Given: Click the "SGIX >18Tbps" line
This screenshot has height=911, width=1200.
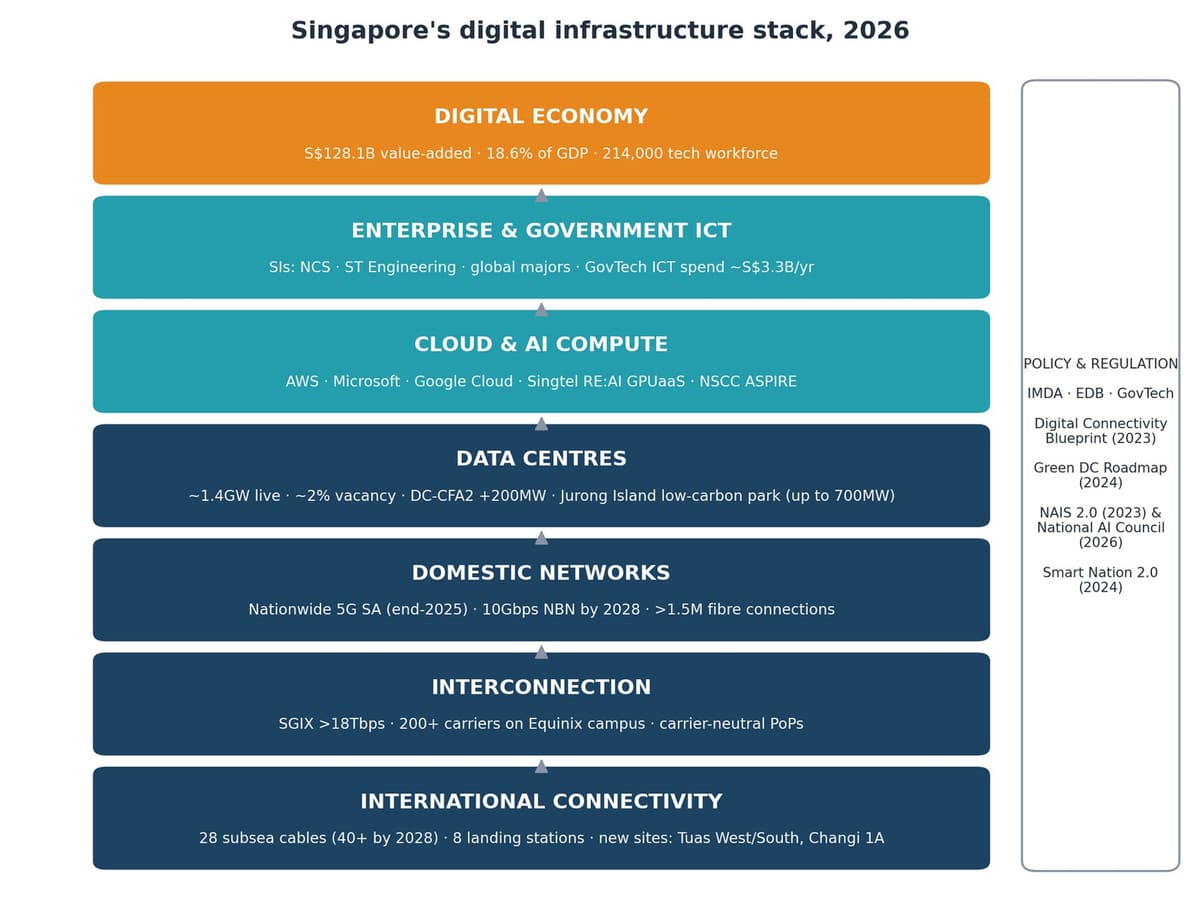Looking at the screenshot, I should [x=541, y=724].
